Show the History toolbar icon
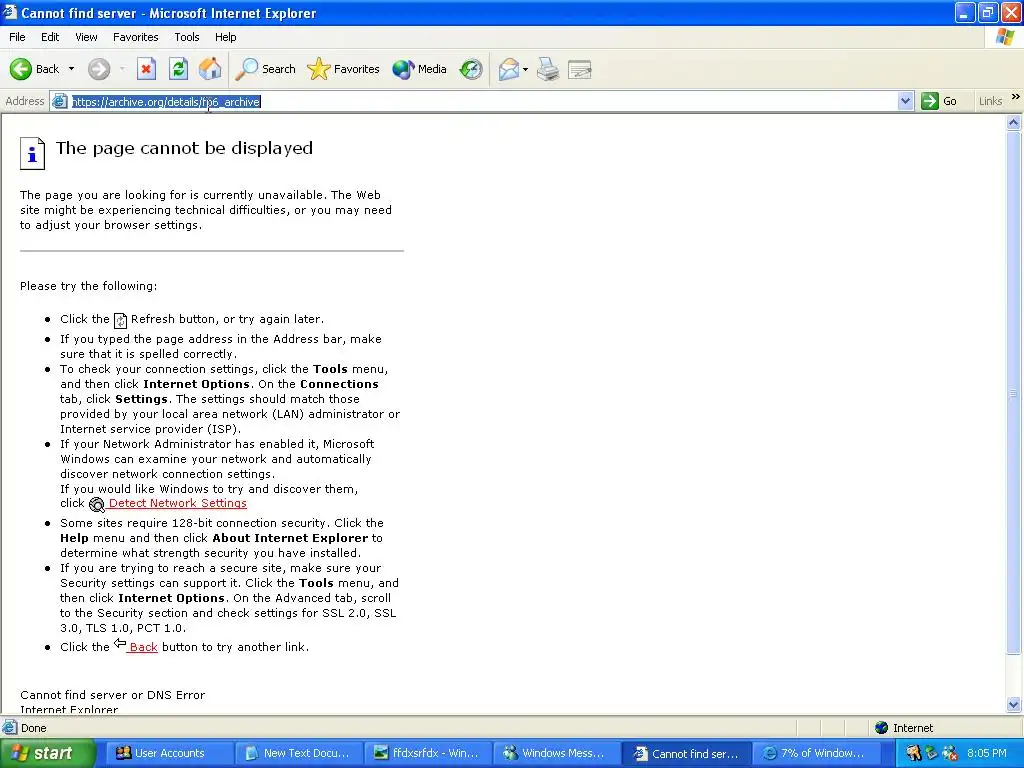Viewport: 1024px width, 768px height. pyautogui.click(x=471, y=69)
